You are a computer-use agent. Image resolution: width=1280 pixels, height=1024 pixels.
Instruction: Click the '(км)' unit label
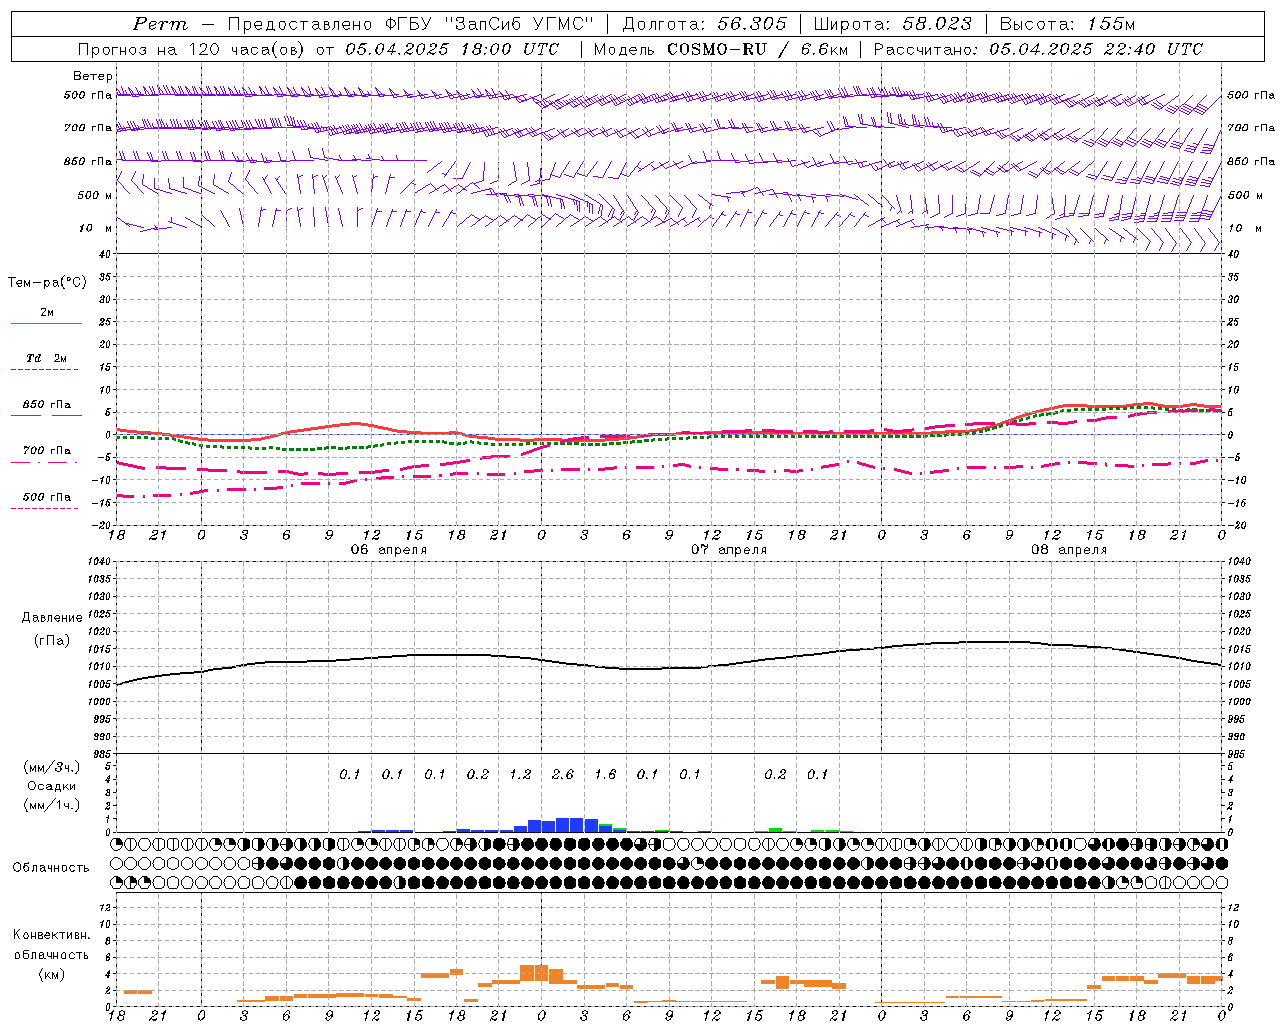pos(51,974)
